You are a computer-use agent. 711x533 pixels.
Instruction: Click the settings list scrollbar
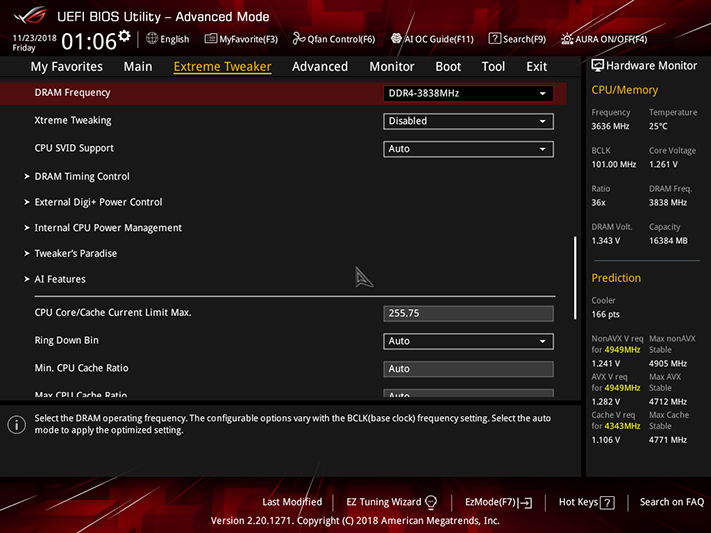pyautogui.click(x=575, y=277)
